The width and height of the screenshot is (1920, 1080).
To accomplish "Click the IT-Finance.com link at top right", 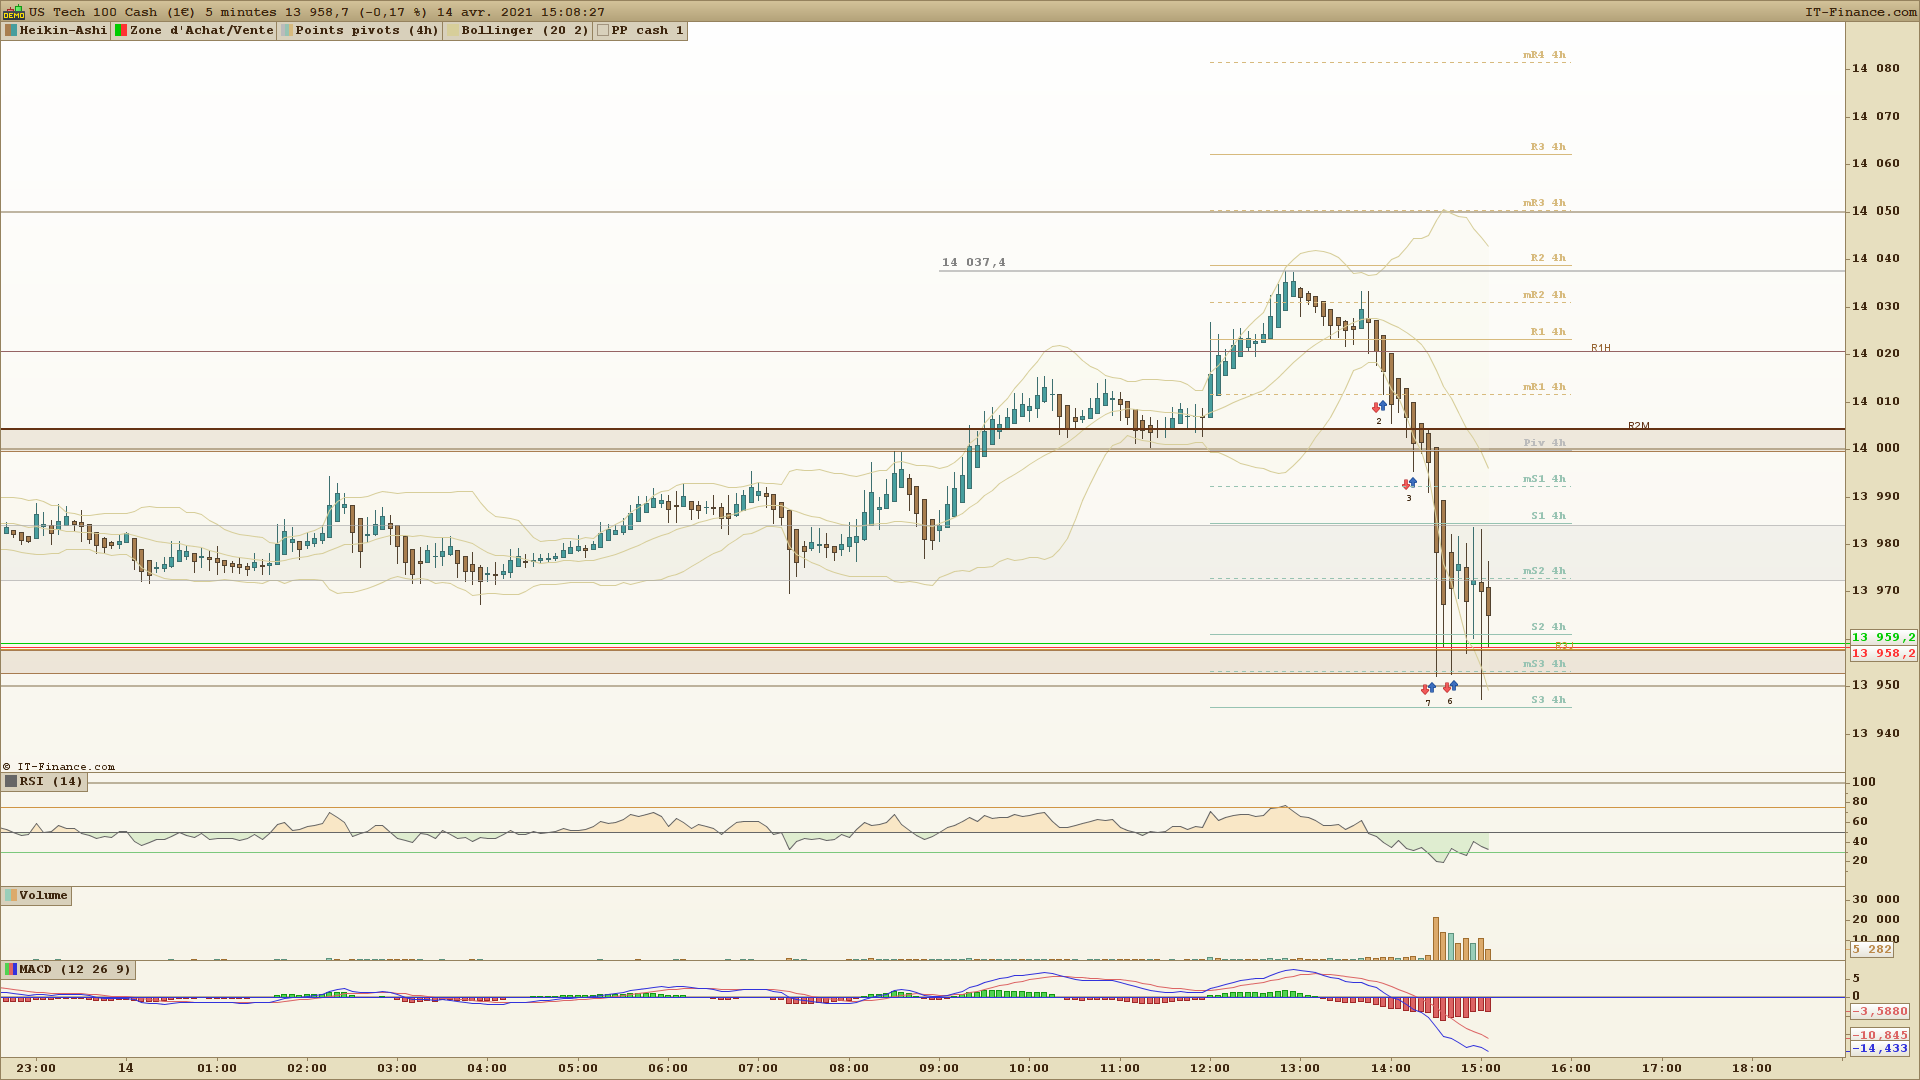I will (x=1860, y=12).
